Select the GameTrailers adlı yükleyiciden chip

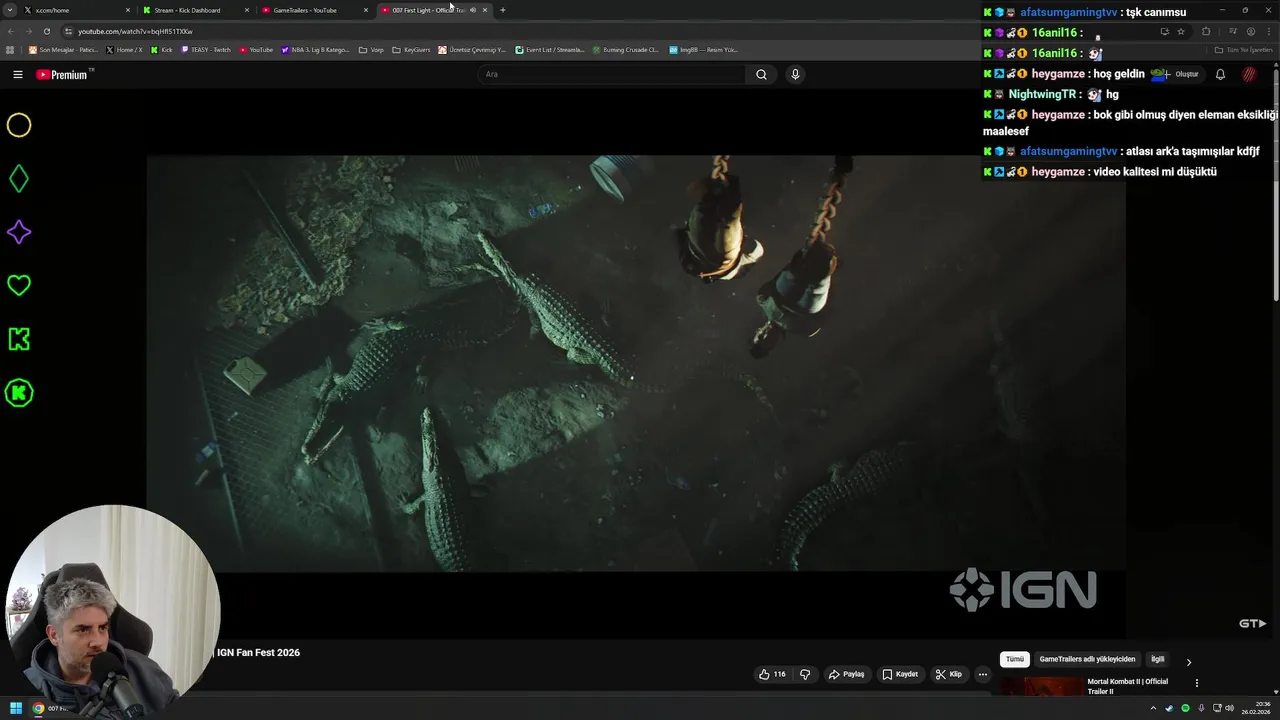point(1087,659)
